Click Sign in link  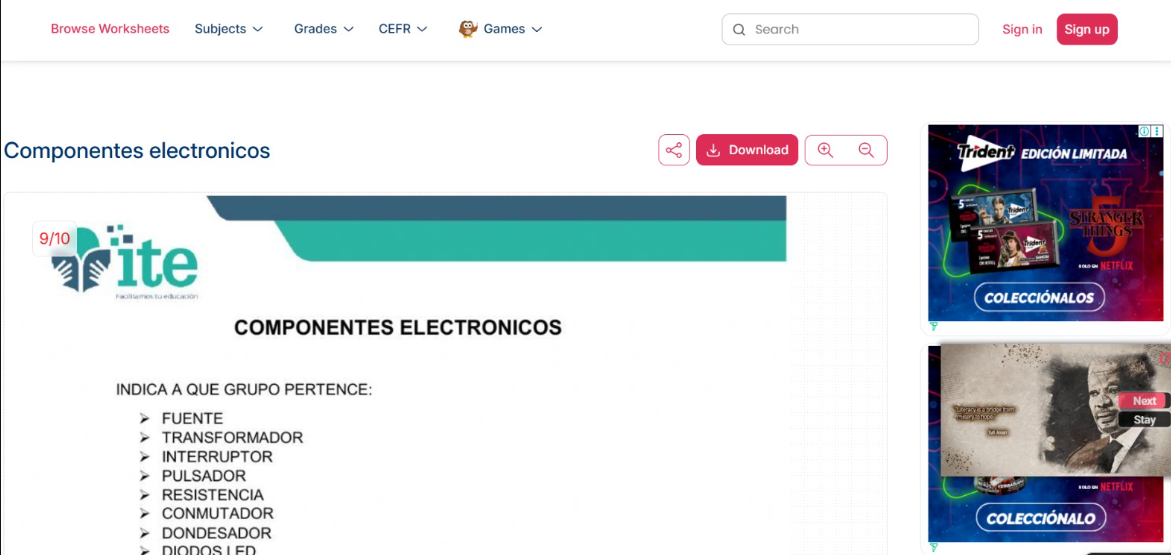tap(1022, 29)
